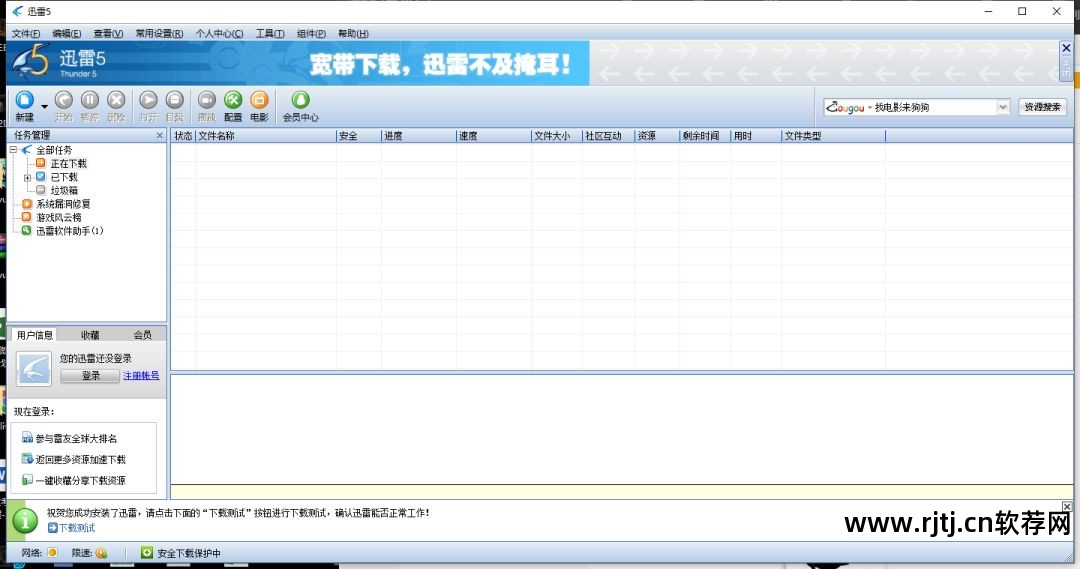The image size is (1080, 569).
Task: Open the 常用设置(R) menu
Action: pyautogui.click(x=159, y=33)
